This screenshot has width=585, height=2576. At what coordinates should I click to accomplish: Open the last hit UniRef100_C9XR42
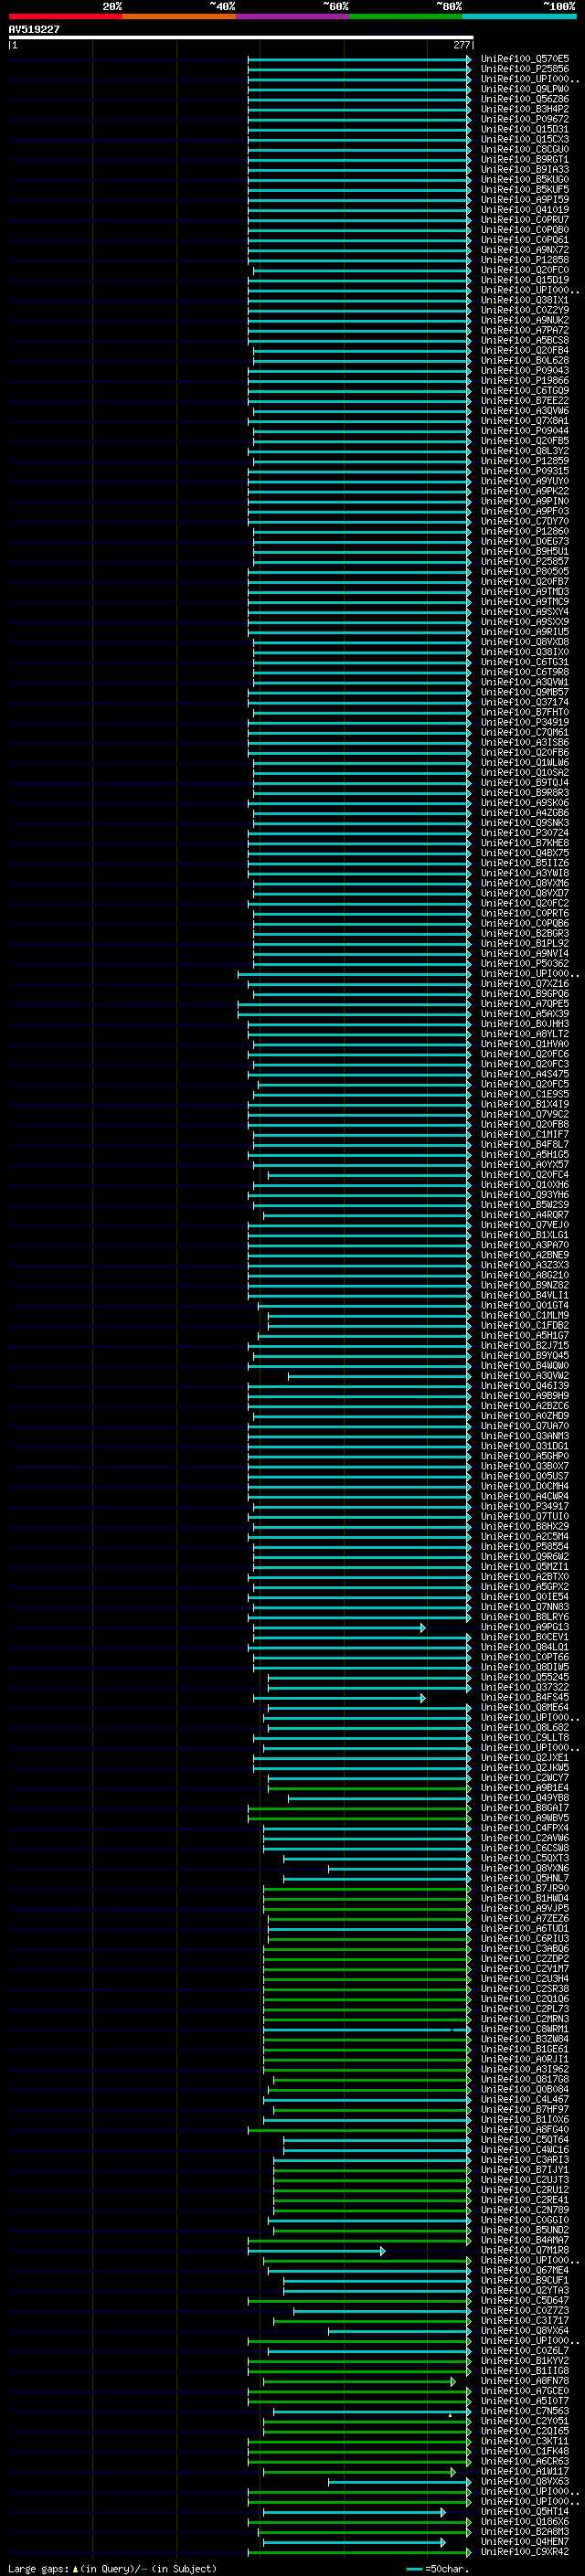pos(525,2552)
